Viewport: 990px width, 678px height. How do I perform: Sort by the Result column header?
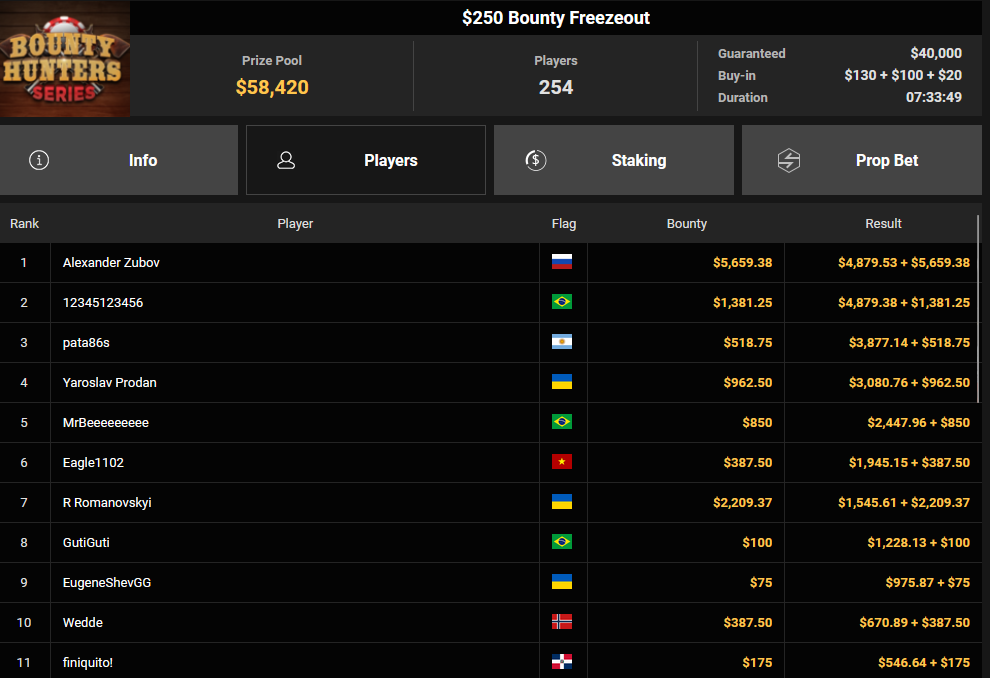pyautogui.click(x=883, y=224)
